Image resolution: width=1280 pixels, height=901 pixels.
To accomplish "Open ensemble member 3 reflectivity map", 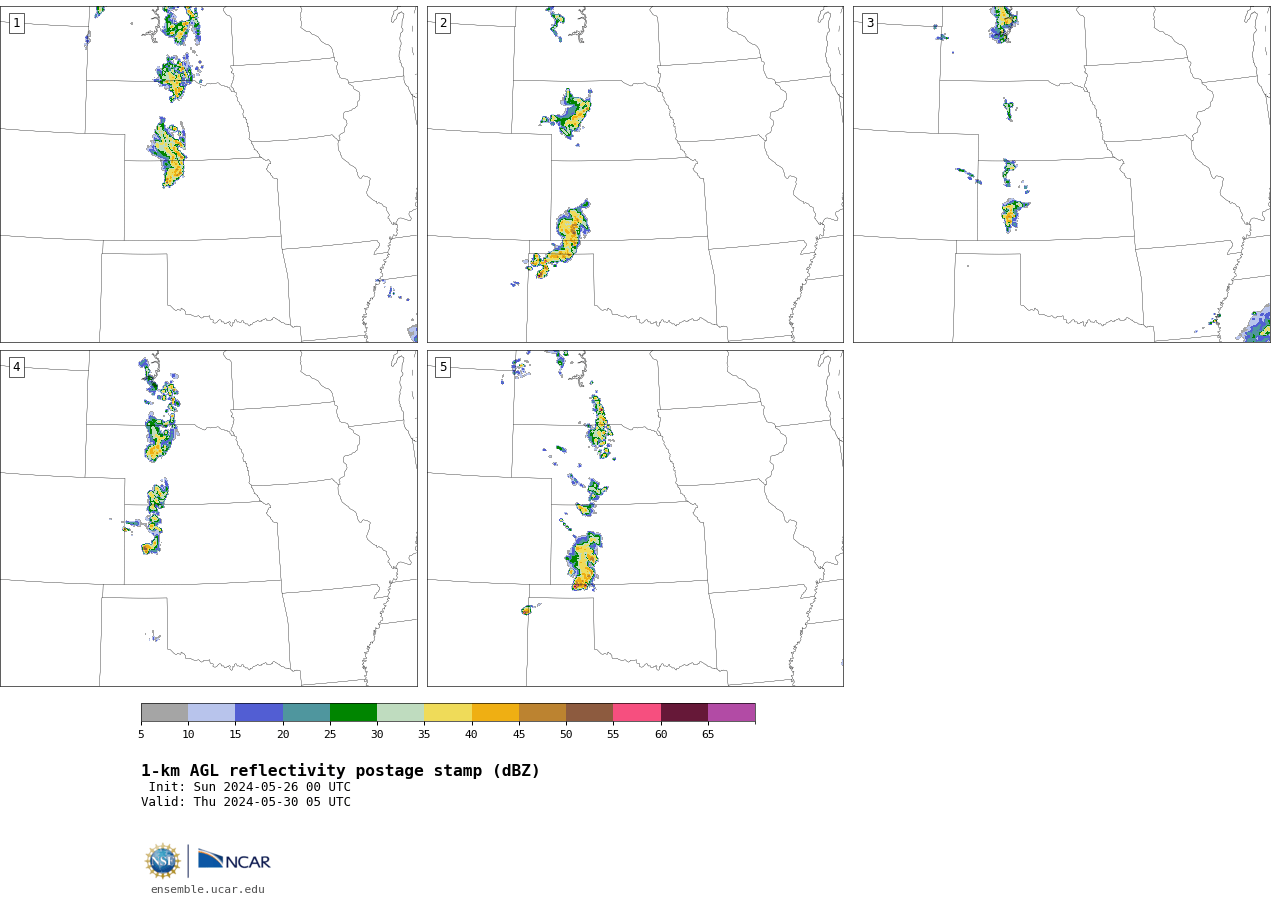I will point(1062,175).
